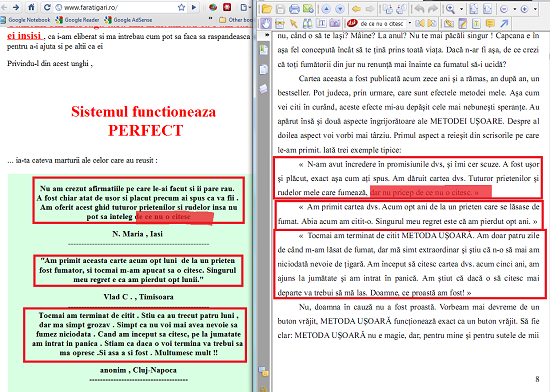550x392 pixels.
Task: Open the Google AdSense bookmark
Action: [x=128, y=20]
